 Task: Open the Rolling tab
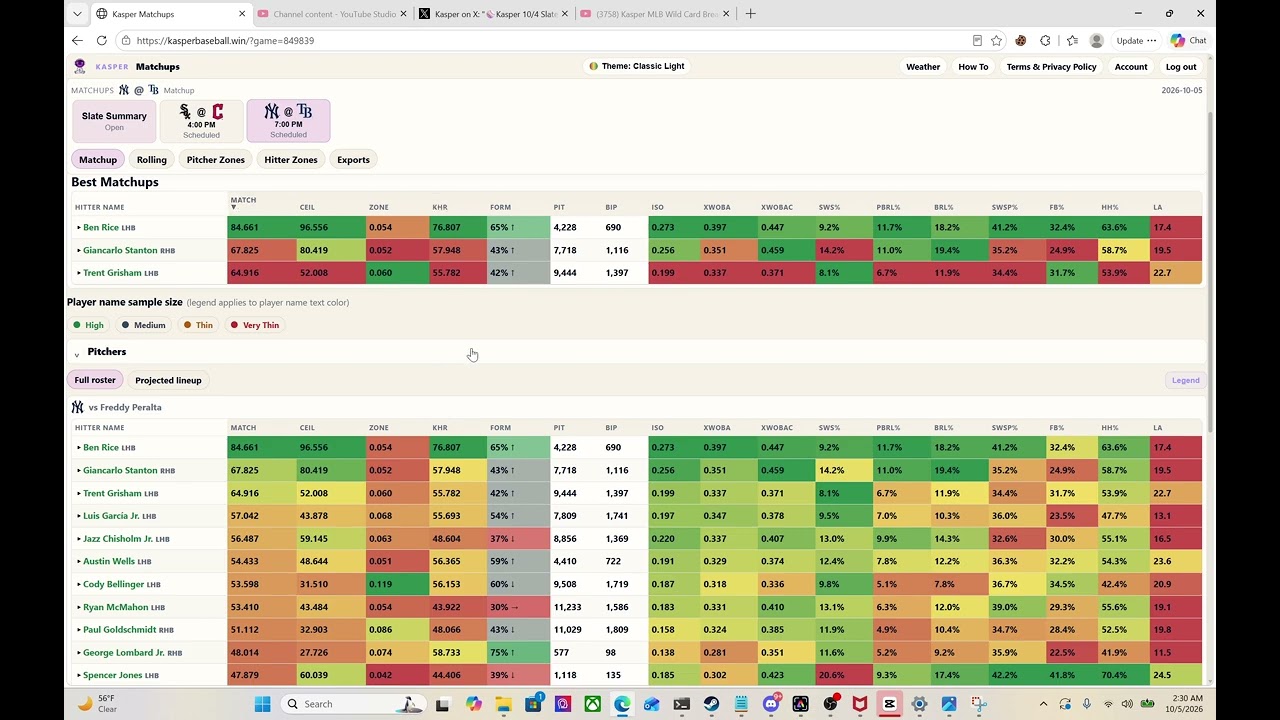click(x=152, y=160)
